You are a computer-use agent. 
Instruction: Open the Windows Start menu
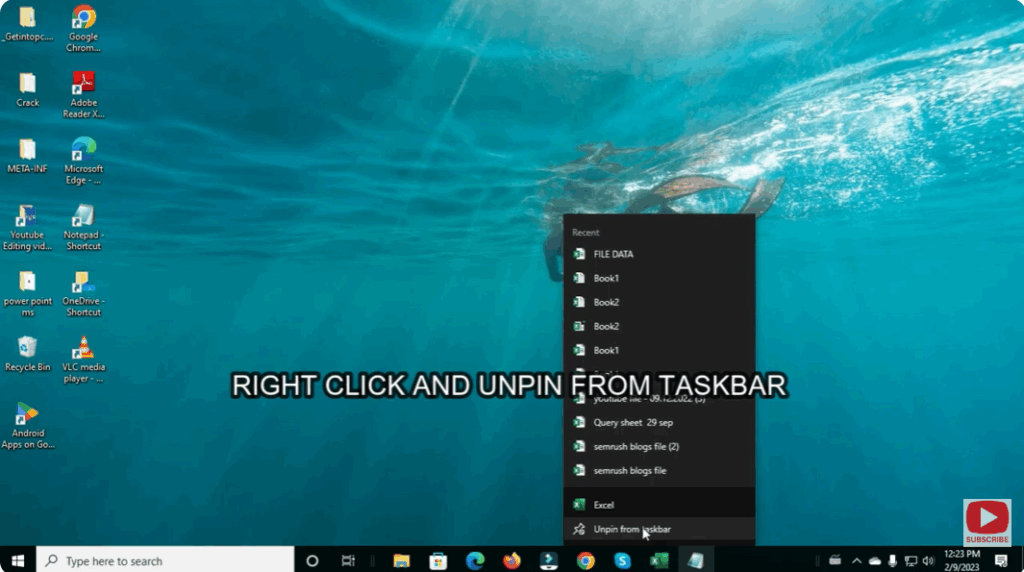click(18, 560)
